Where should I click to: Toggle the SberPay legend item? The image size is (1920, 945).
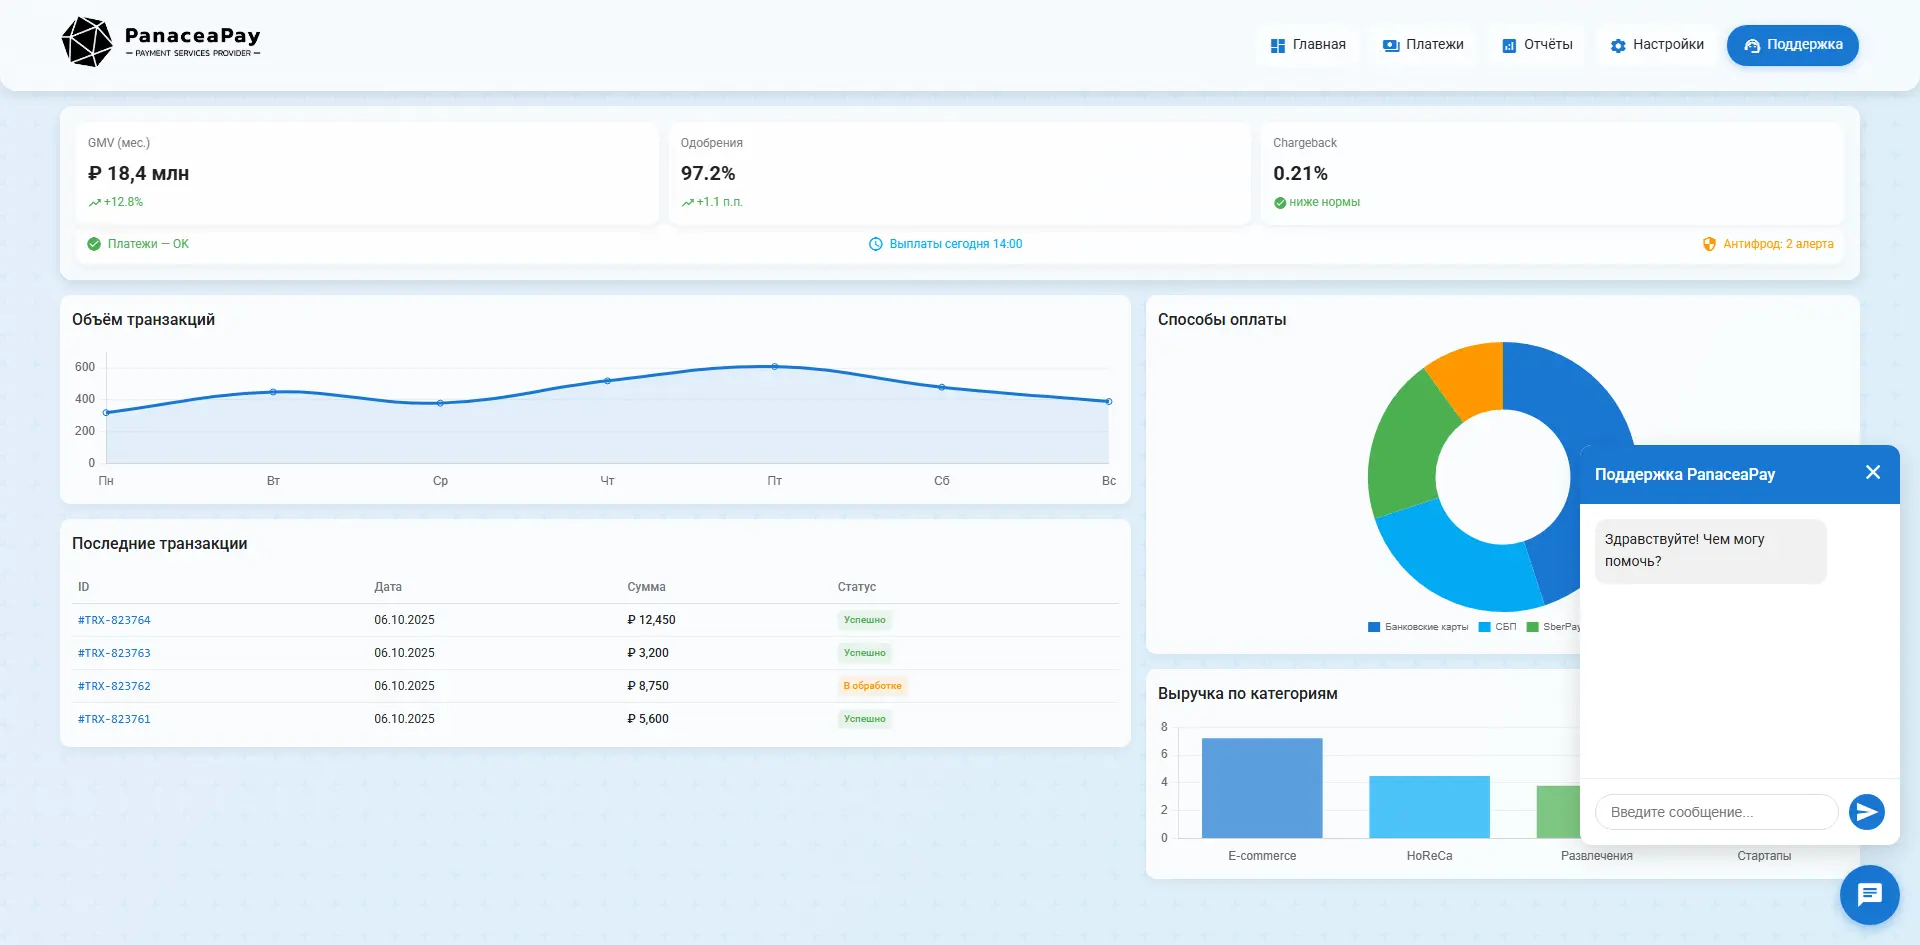coord(1555,627)
